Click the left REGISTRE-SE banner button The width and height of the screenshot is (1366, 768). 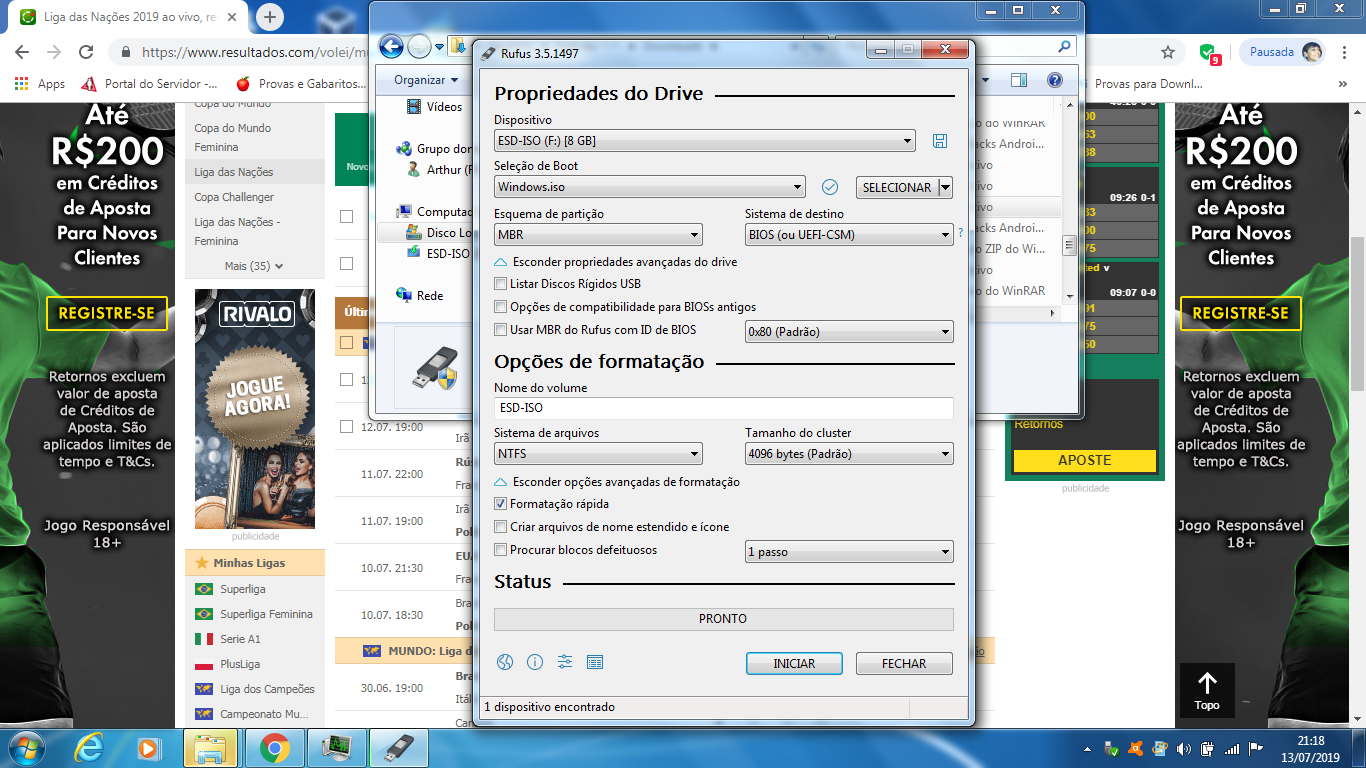coord(106,313)
